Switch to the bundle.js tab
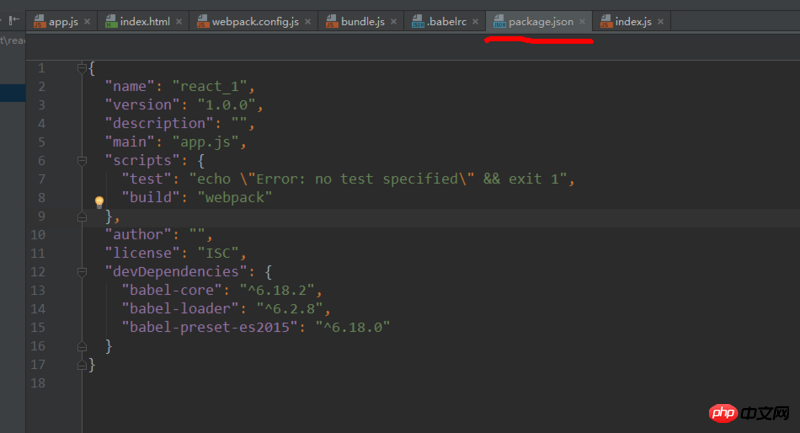Screen dimensions: 800x433 [x=357, y=21]
